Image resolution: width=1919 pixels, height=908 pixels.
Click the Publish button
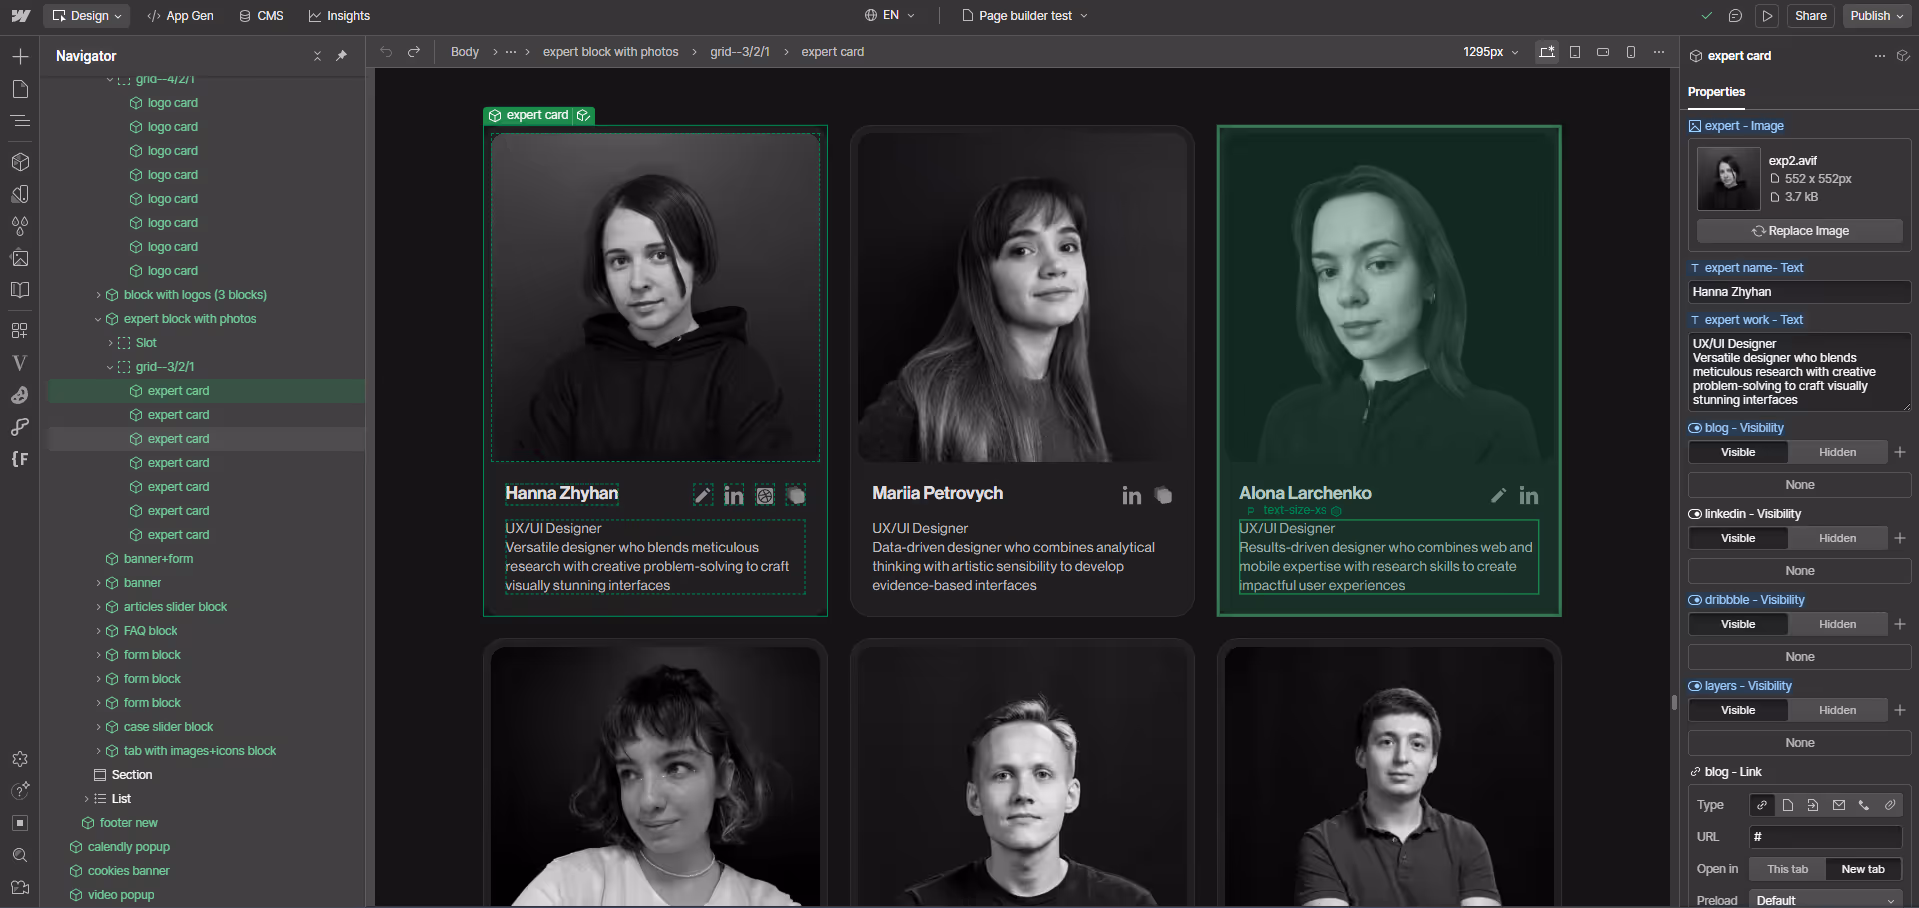[x=1877, y=16]
